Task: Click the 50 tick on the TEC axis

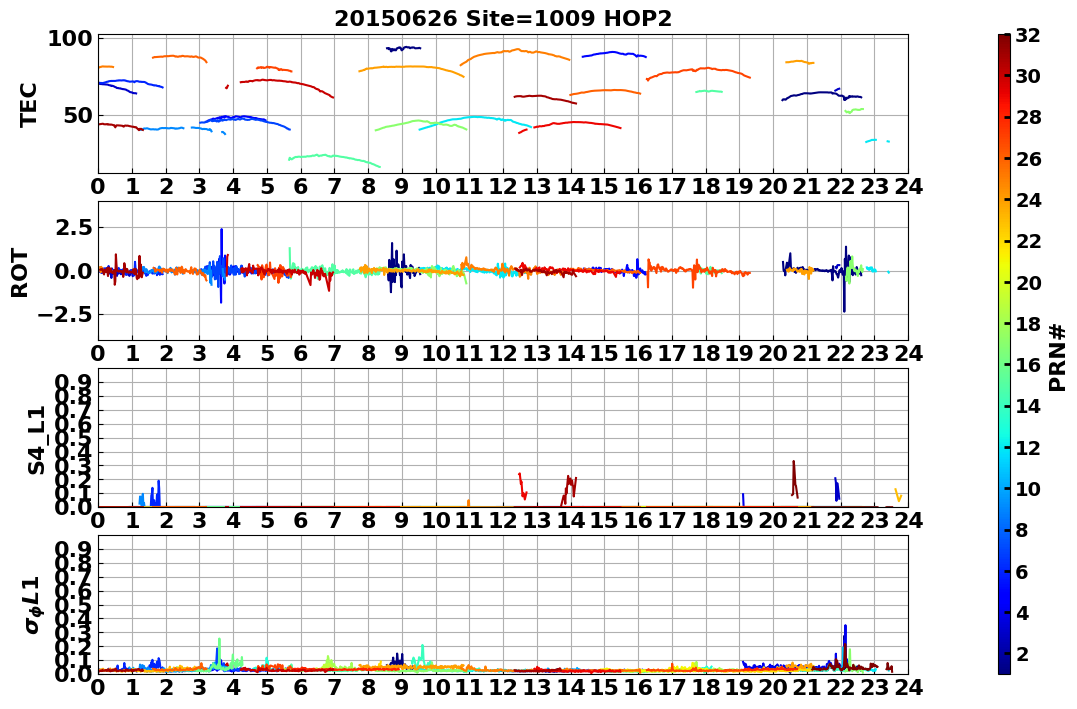Action: coord(77,115)
